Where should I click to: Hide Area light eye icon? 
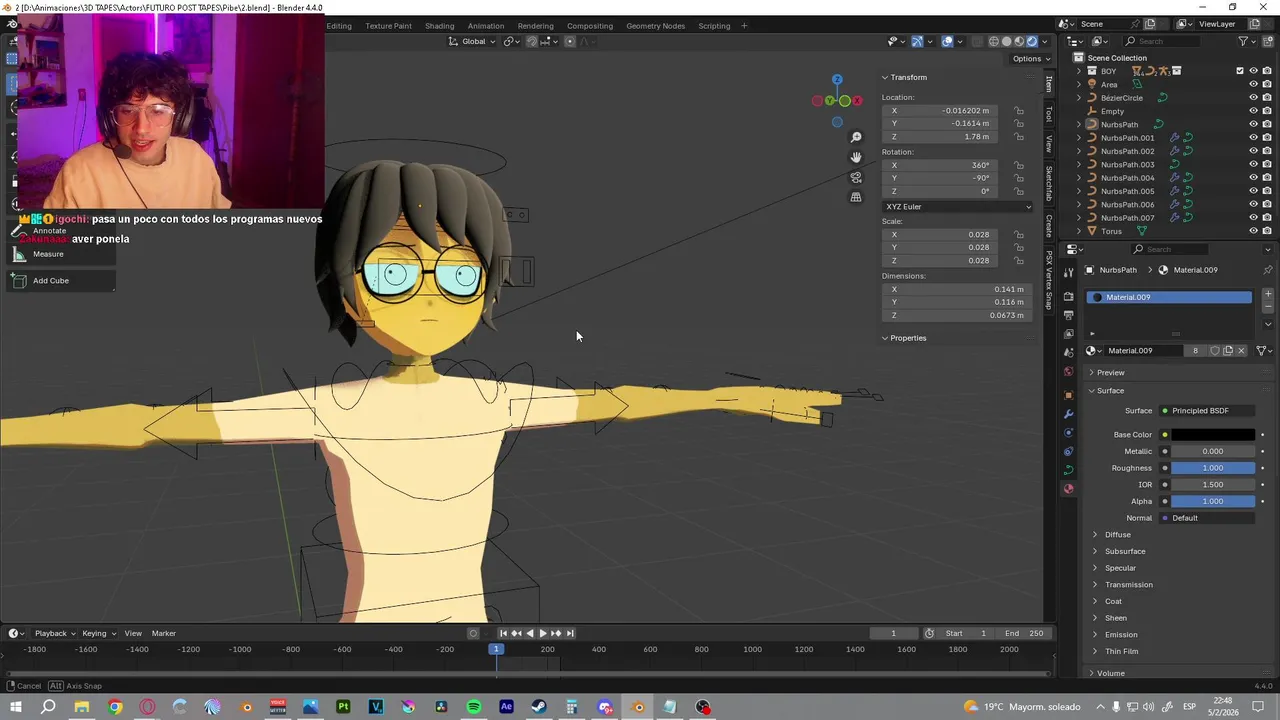coord(1253,84)
